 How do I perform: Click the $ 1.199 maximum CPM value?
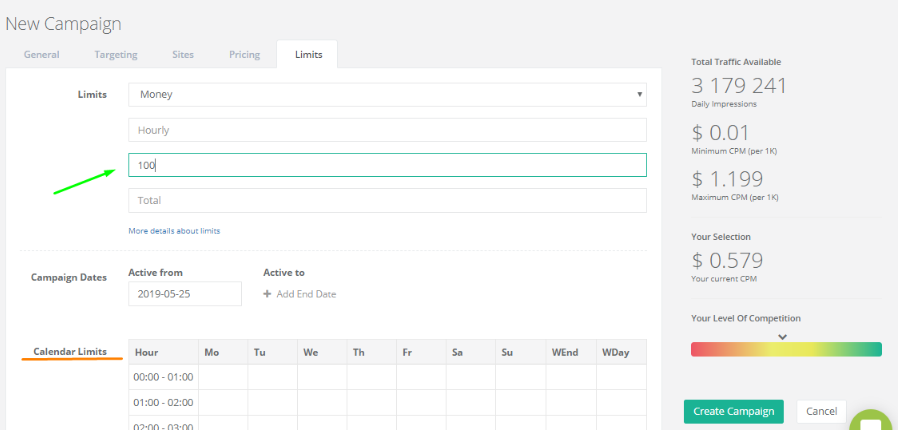coord(727,179)
